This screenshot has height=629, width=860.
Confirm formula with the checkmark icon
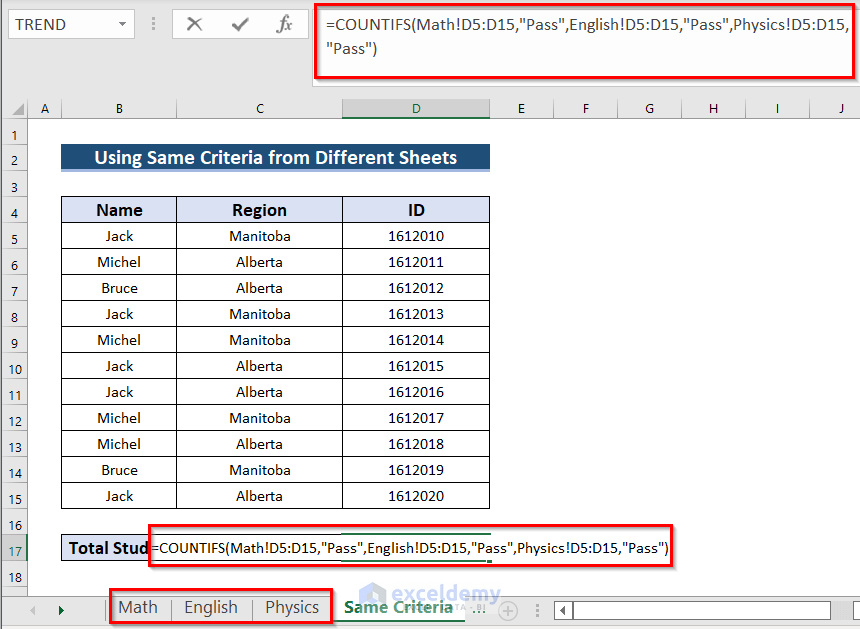click(x=240, y=24)
